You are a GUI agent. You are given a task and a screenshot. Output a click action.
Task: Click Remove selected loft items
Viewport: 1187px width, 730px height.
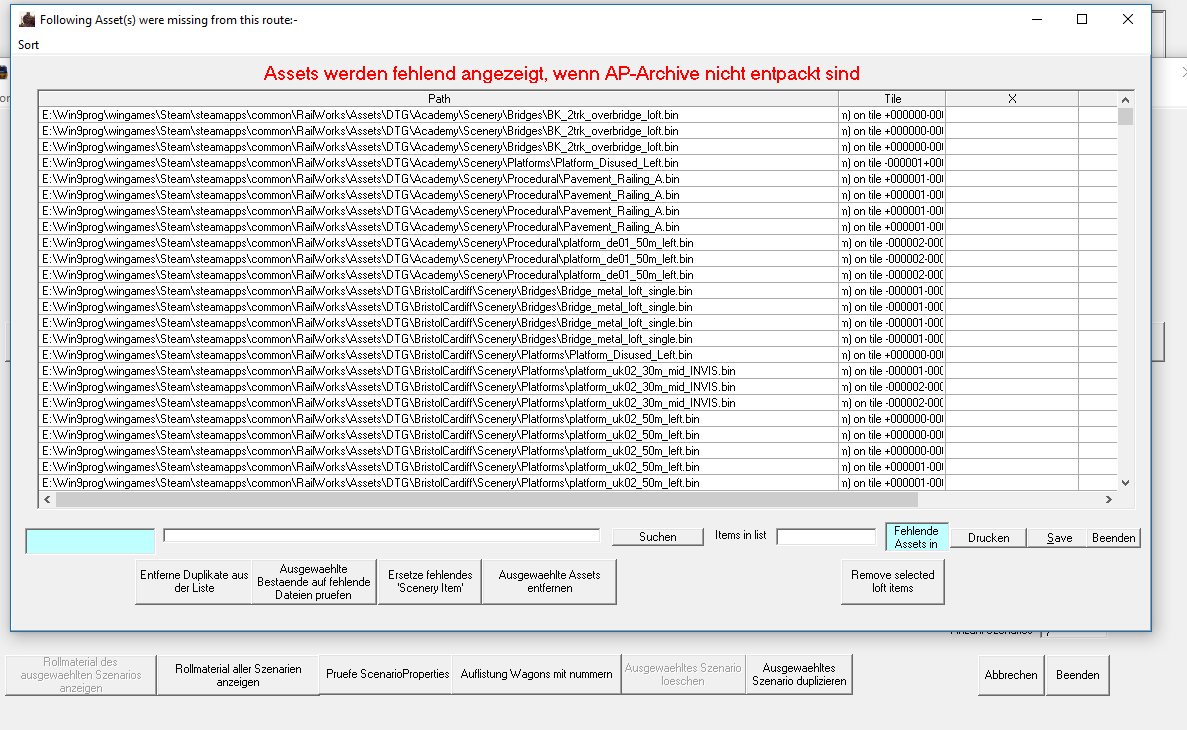892,581
